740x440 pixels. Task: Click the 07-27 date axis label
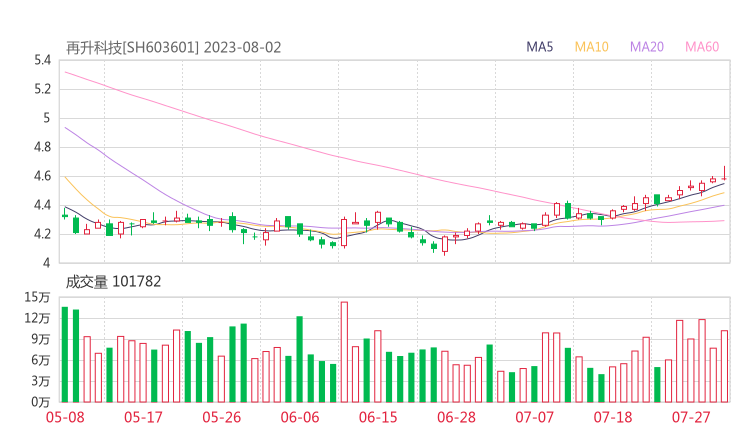tap(691, 417)
